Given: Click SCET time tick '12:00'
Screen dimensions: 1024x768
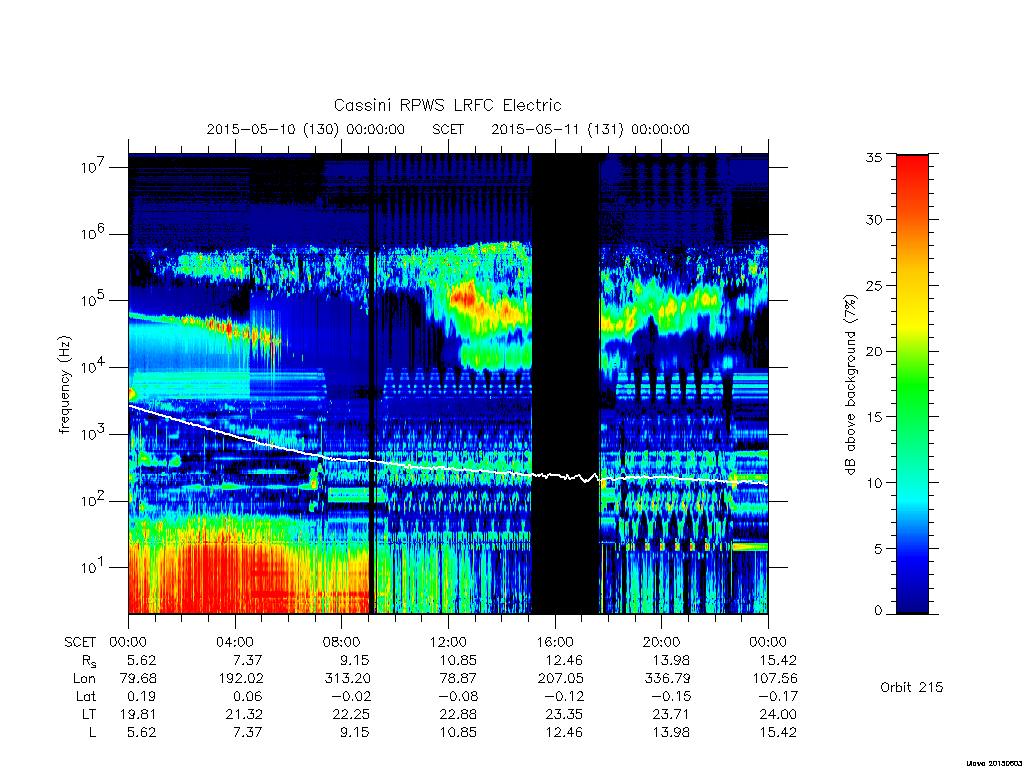Looking at the screenshot, I should tap(448, 642).
